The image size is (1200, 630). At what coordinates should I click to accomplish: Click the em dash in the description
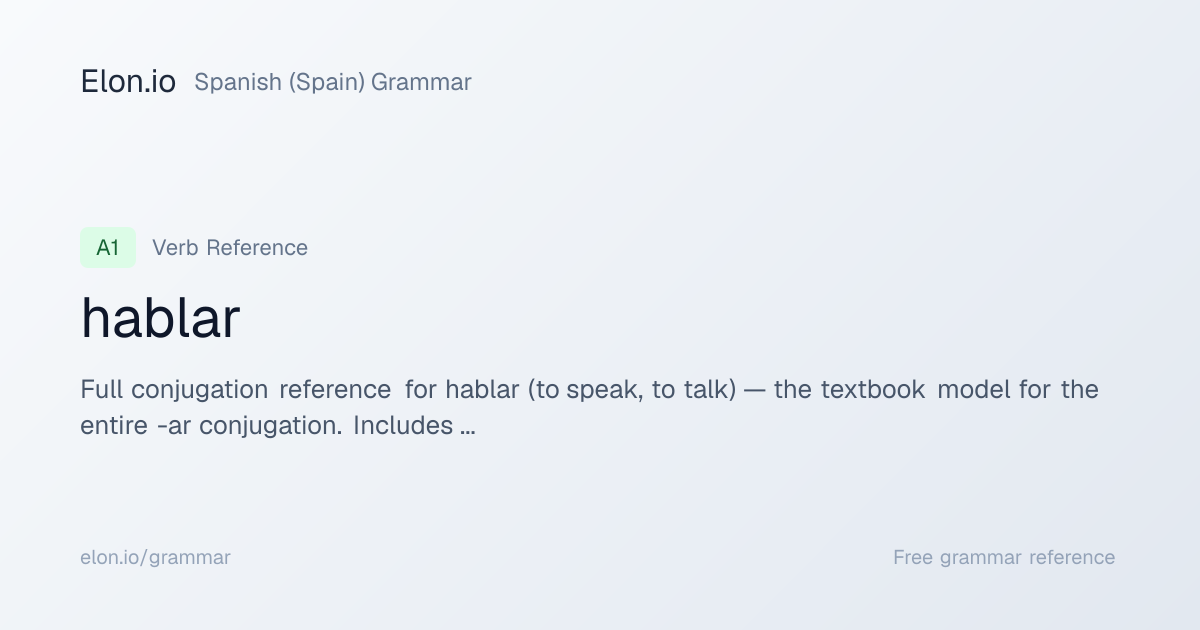(755, 389)
